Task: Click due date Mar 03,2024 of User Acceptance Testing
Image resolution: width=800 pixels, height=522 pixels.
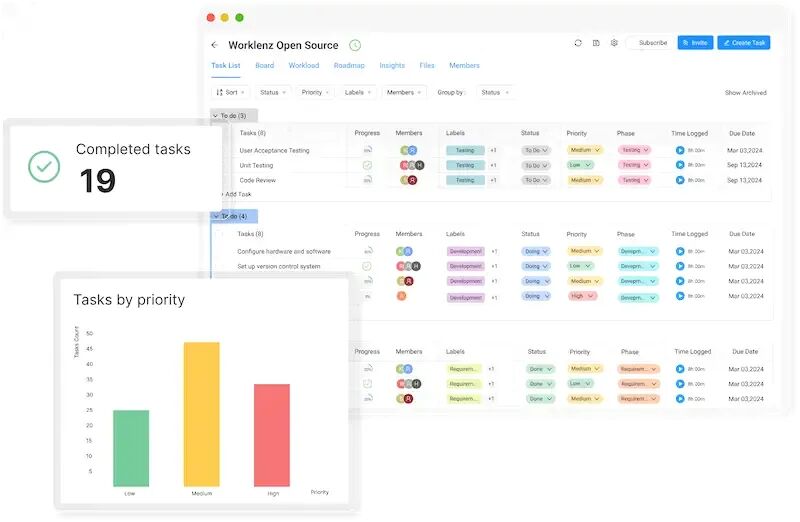Action: click(744, 150)
